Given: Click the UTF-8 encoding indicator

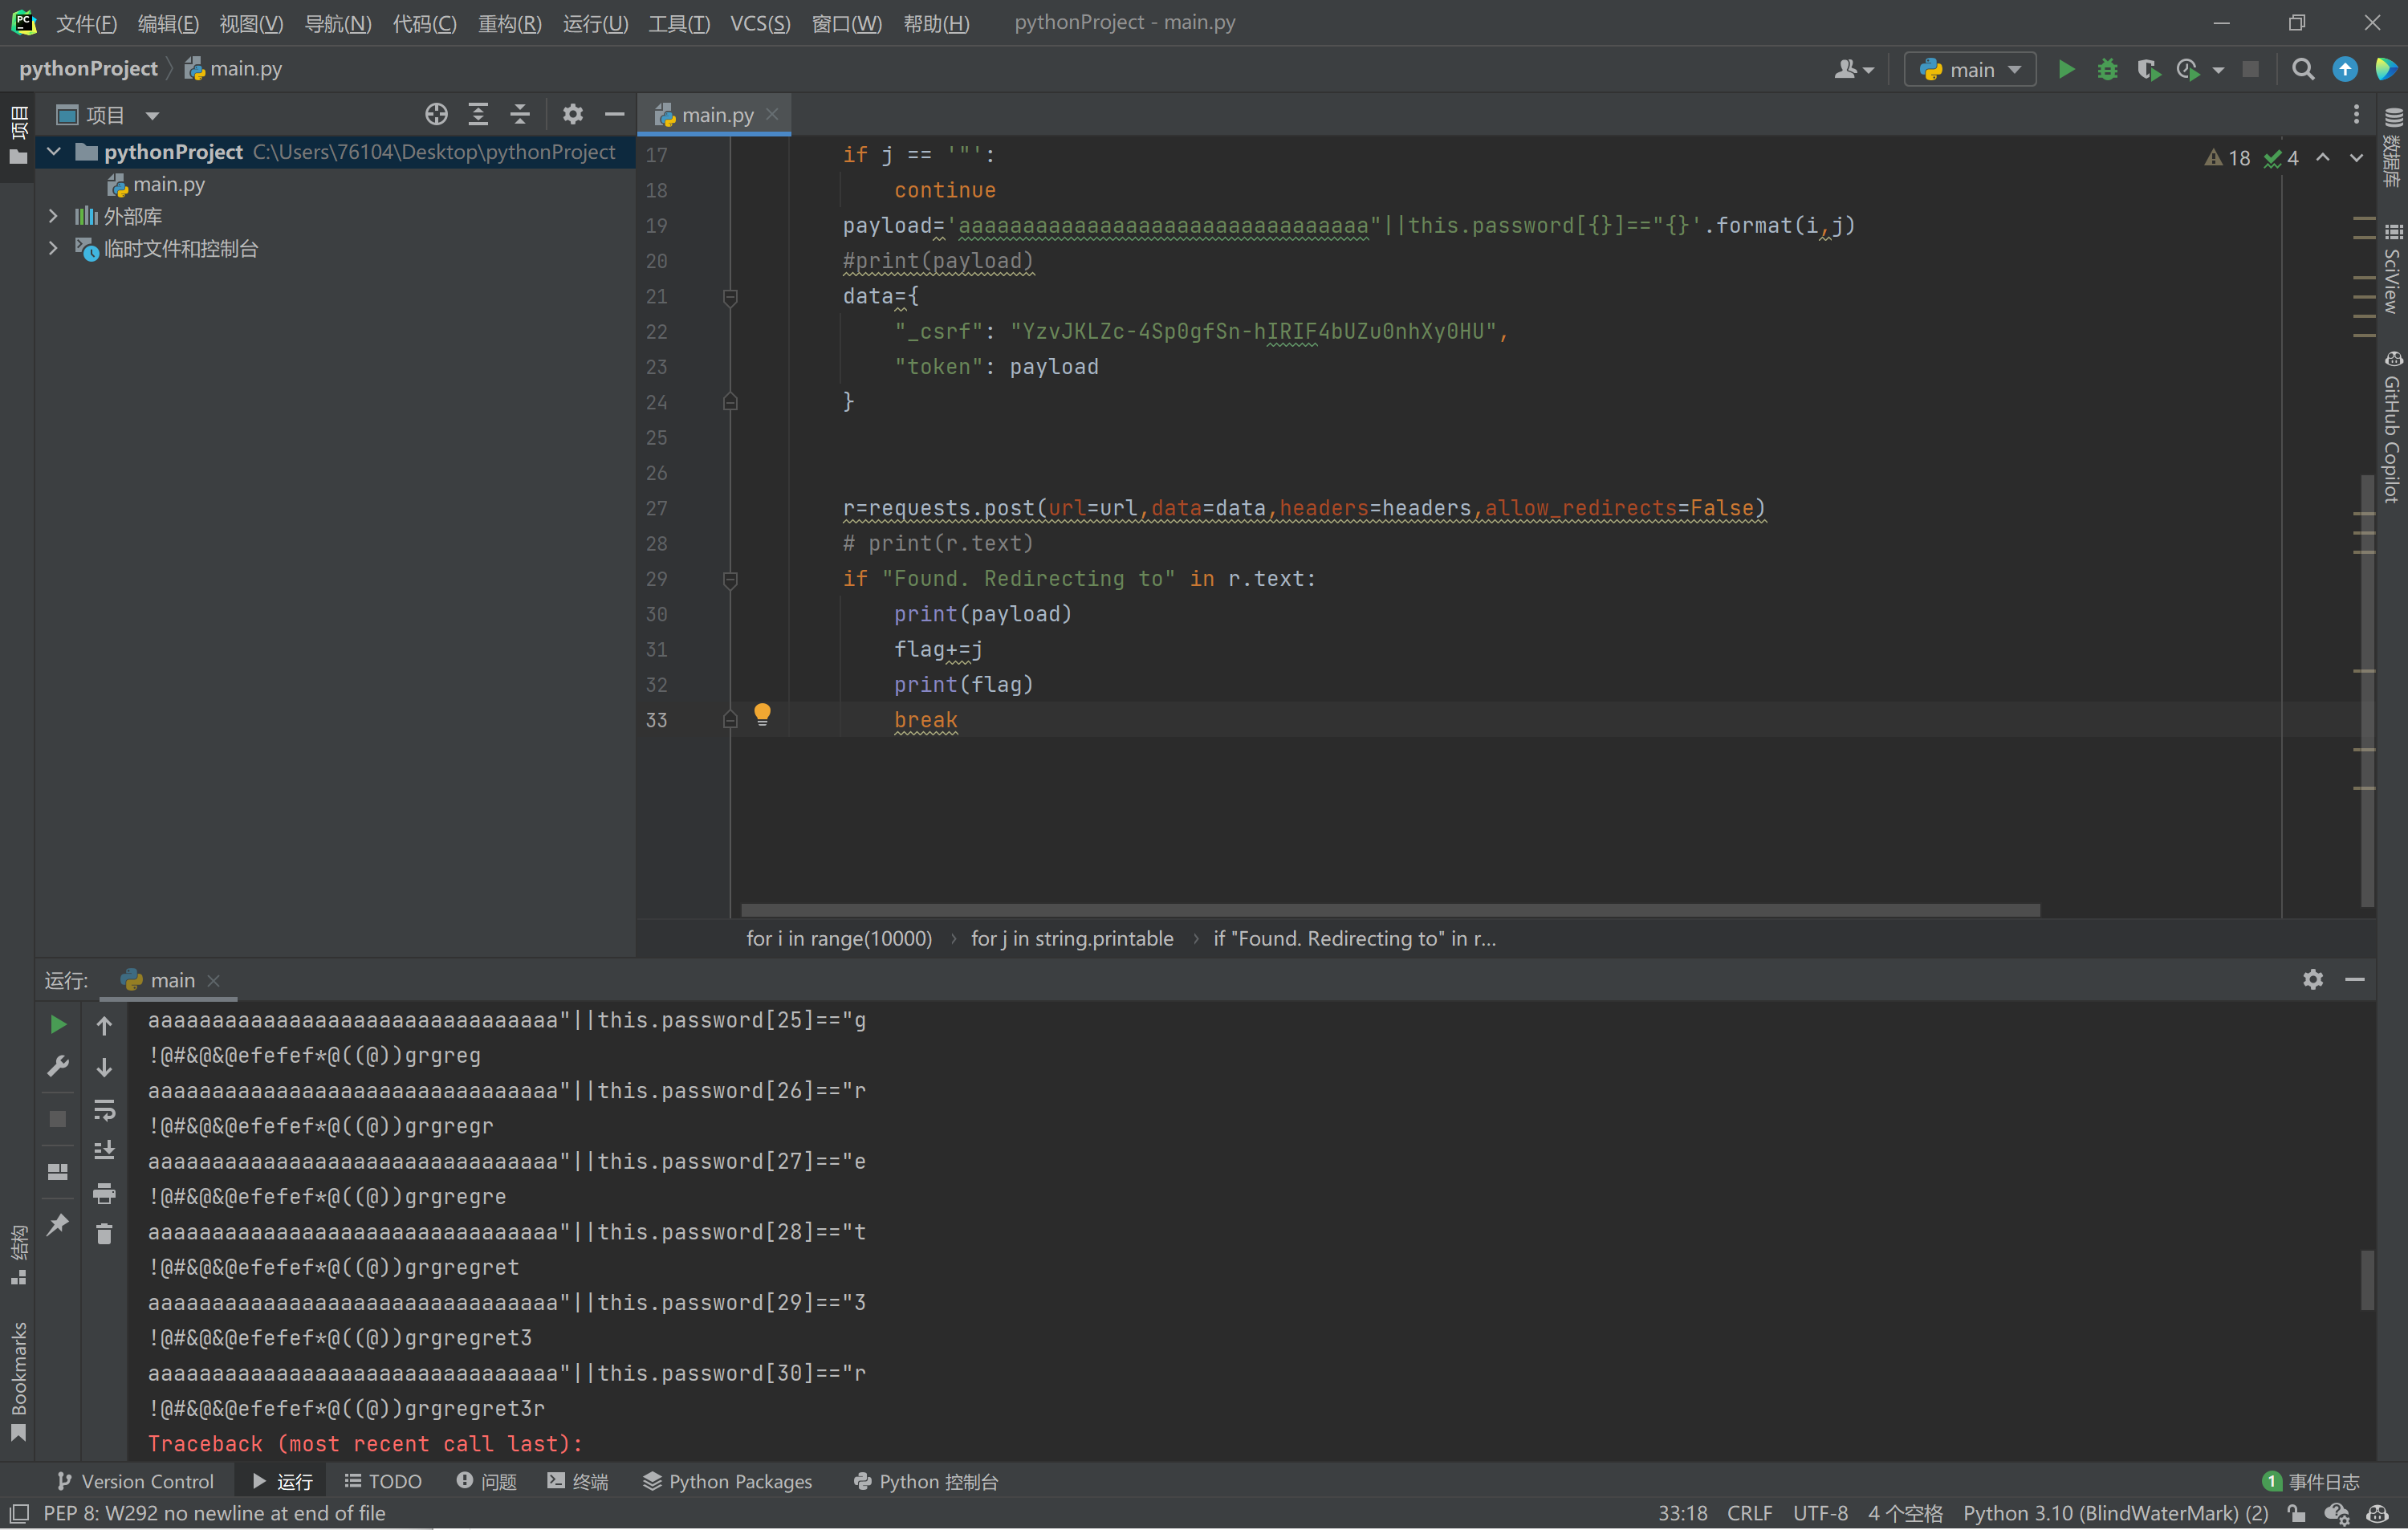Looking at the screenshot, I should (1820, 1514).
